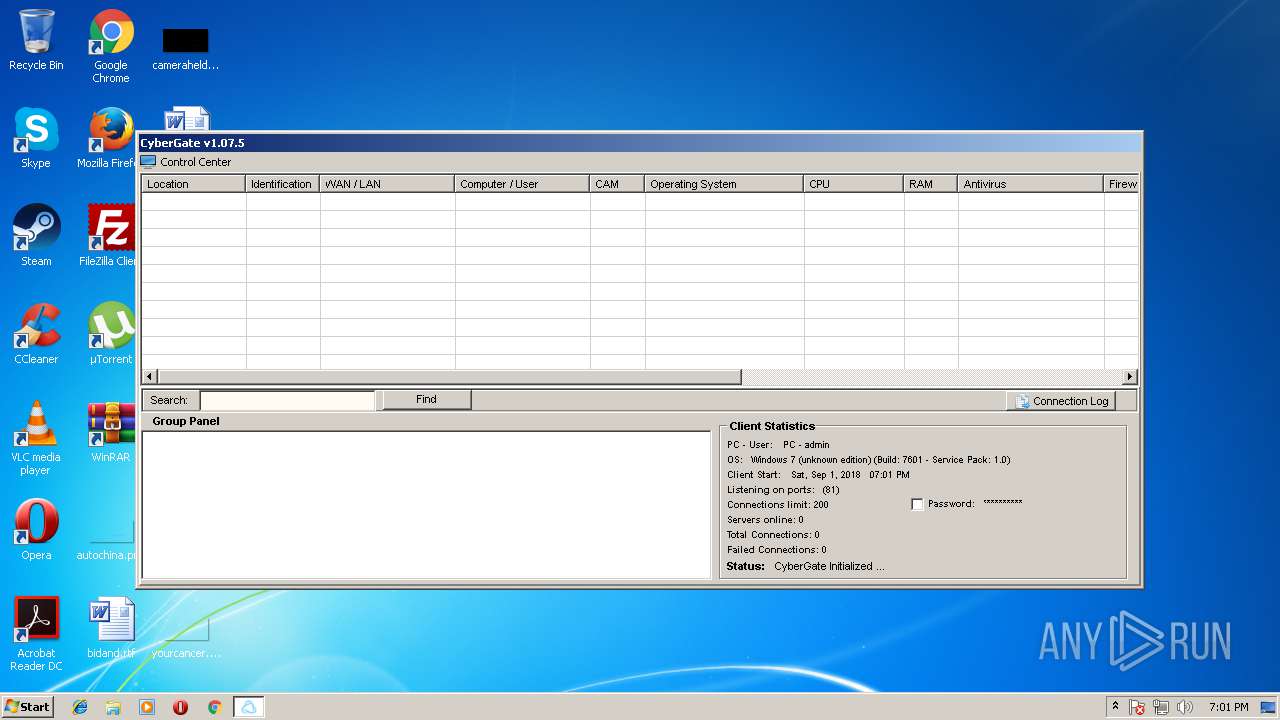Click the network tray icon
The image size is (1280, 720).
(x=1161, y=707)
